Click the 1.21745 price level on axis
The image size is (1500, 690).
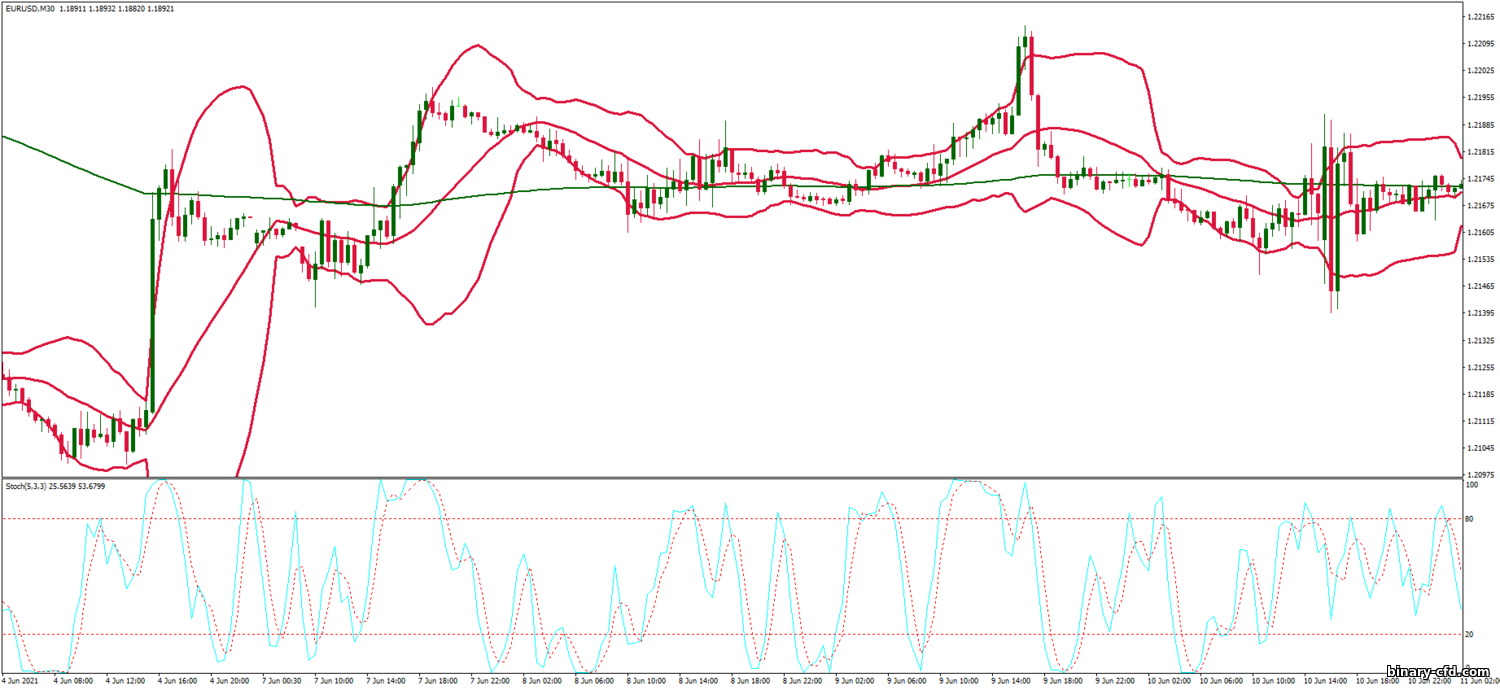(x=1479, y=178)
